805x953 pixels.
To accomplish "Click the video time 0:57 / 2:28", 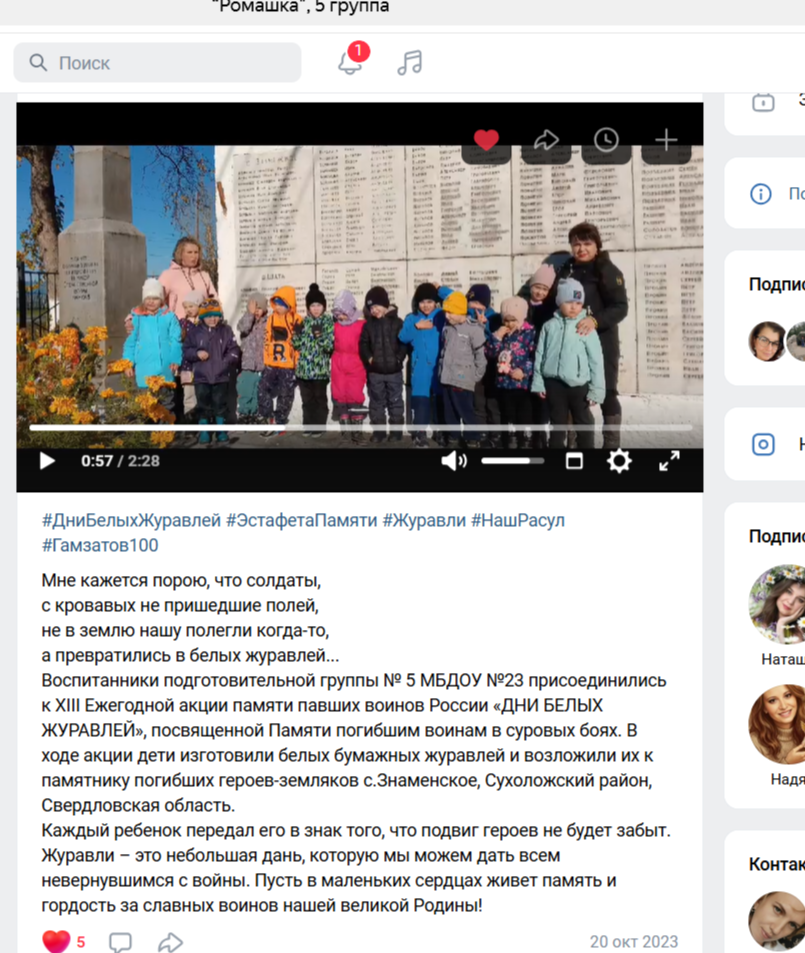I will pyautogui.click(x=120, y=461).
